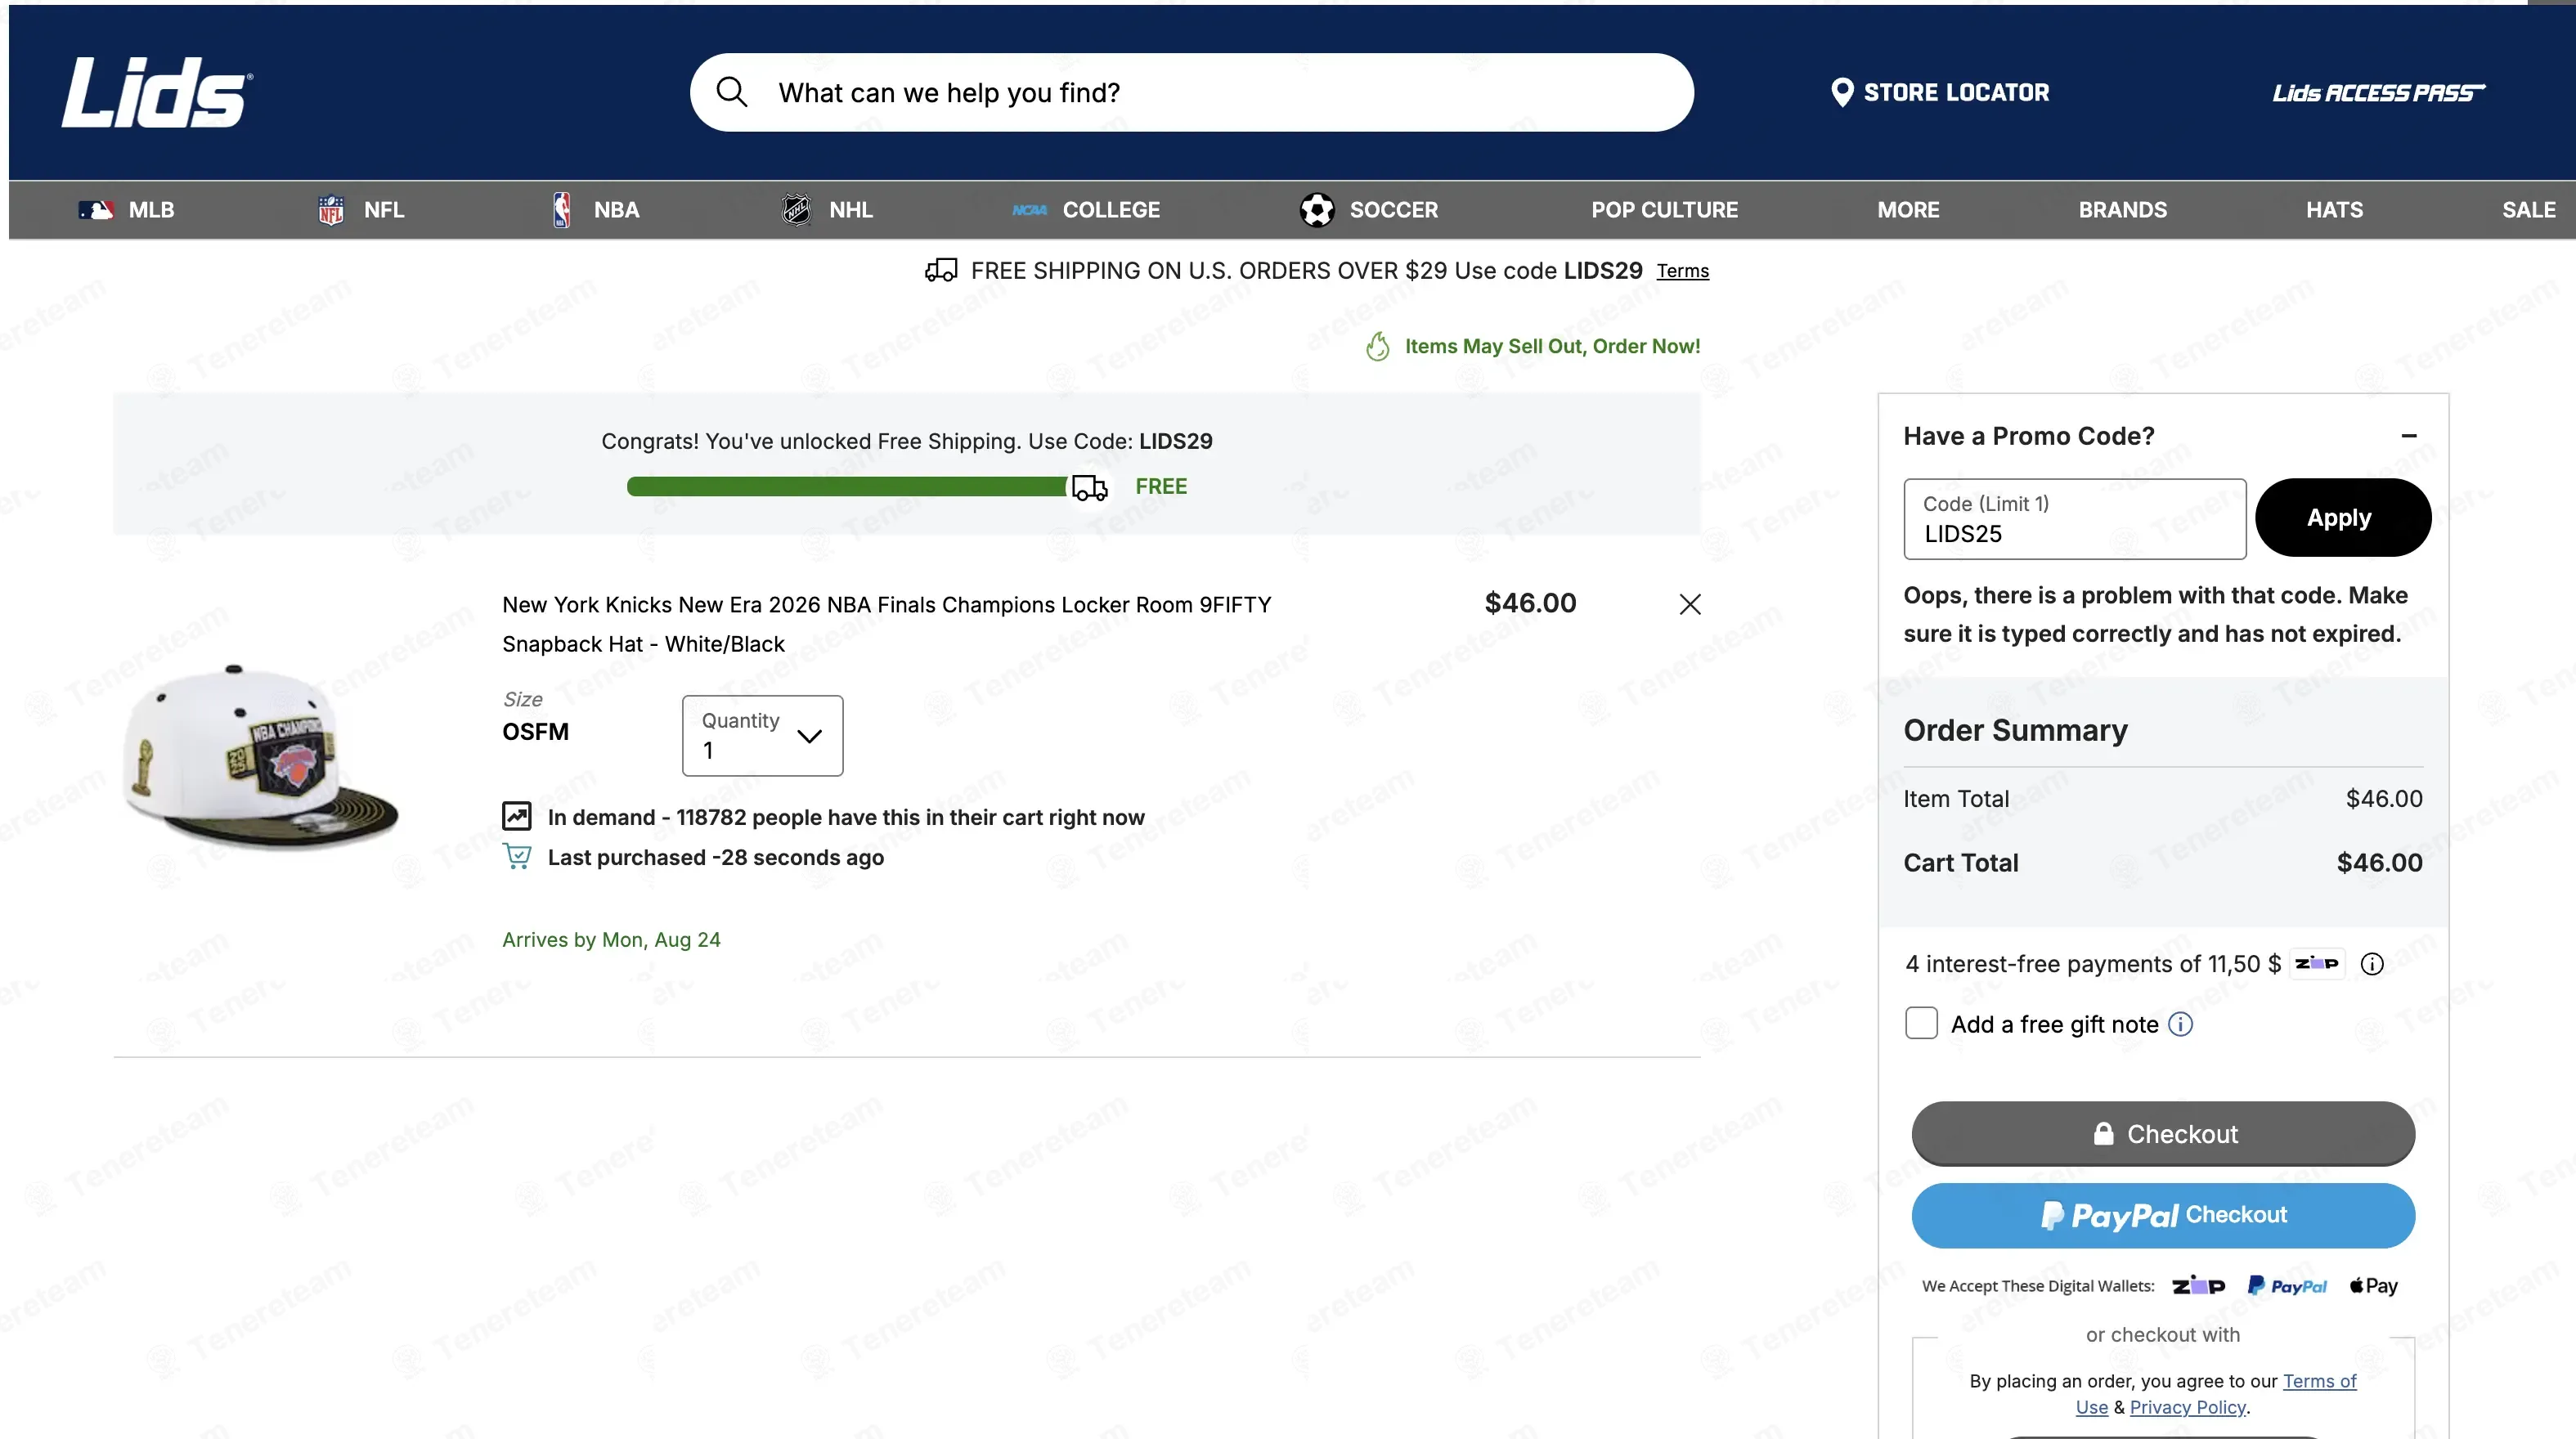Click the Cart Total $46.00 amount

click(2378, 862)
